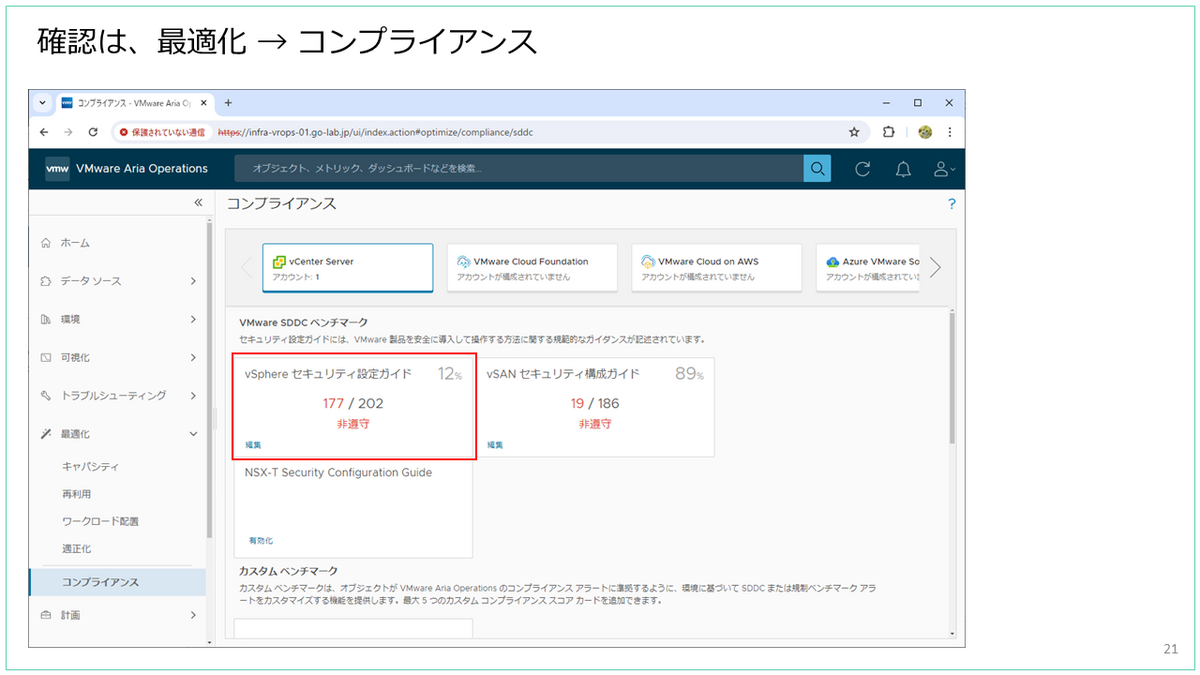
Task: Click the NSX-T Security Configuration Guide card
Action: (x=354, y=508)
